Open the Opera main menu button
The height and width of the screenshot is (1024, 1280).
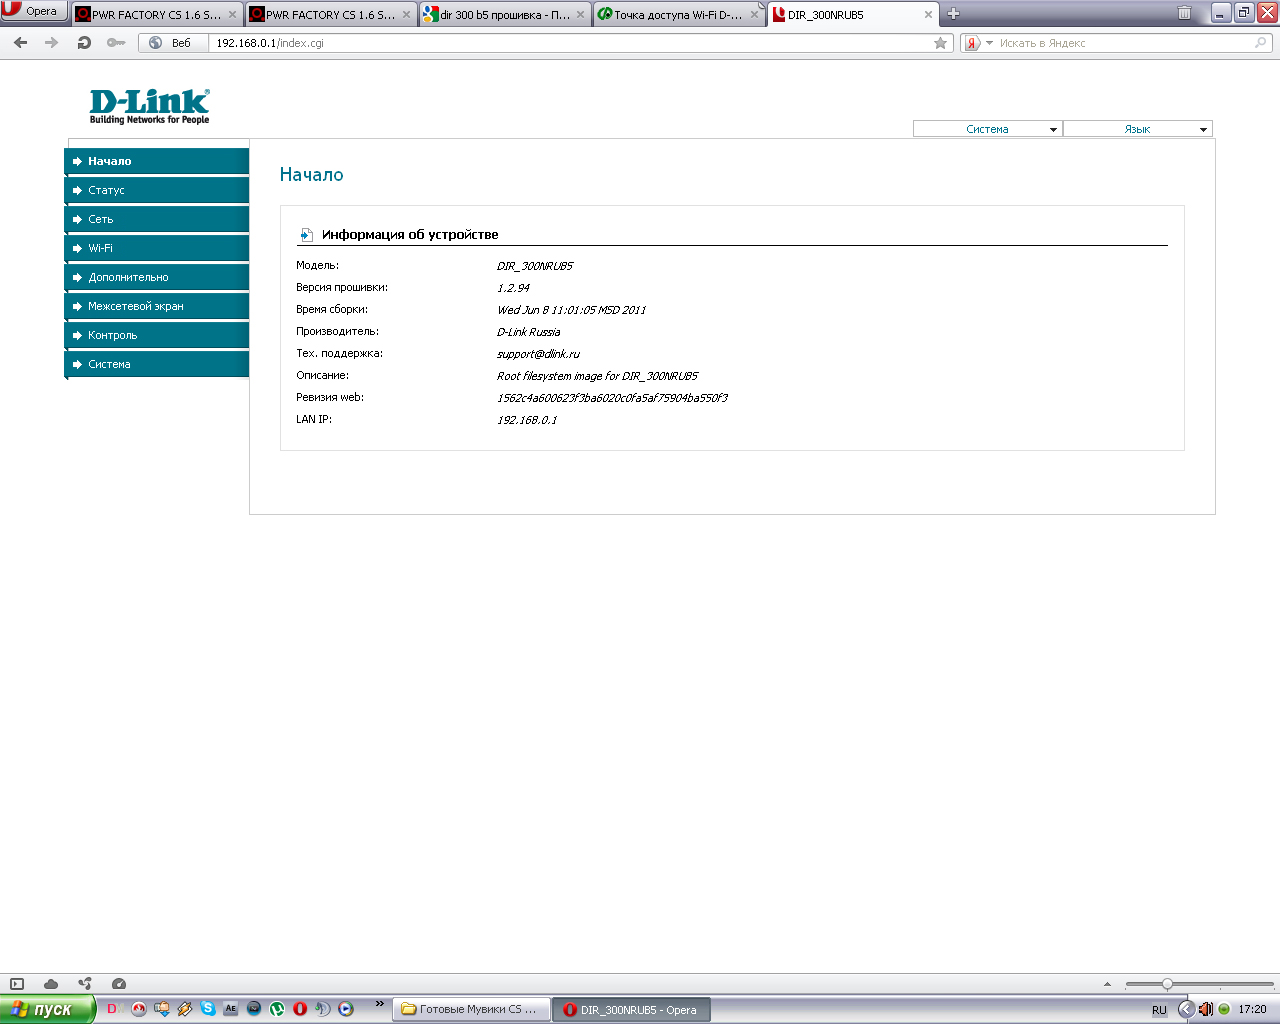point(33,11)
